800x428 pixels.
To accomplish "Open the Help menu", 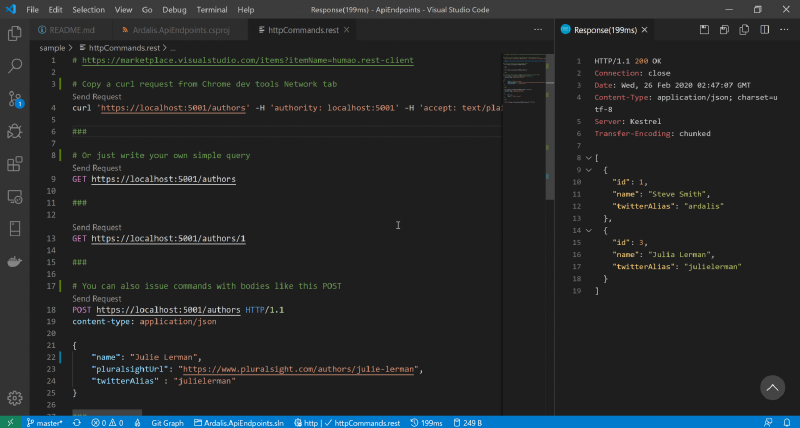I will click(245, 10).
